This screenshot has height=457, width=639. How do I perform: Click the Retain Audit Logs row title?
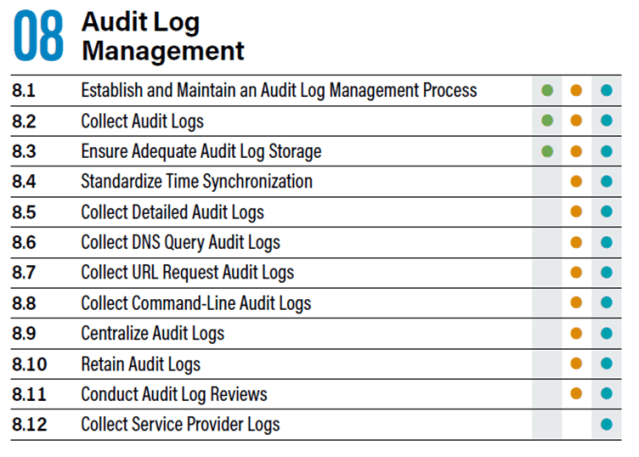point(140,364)
